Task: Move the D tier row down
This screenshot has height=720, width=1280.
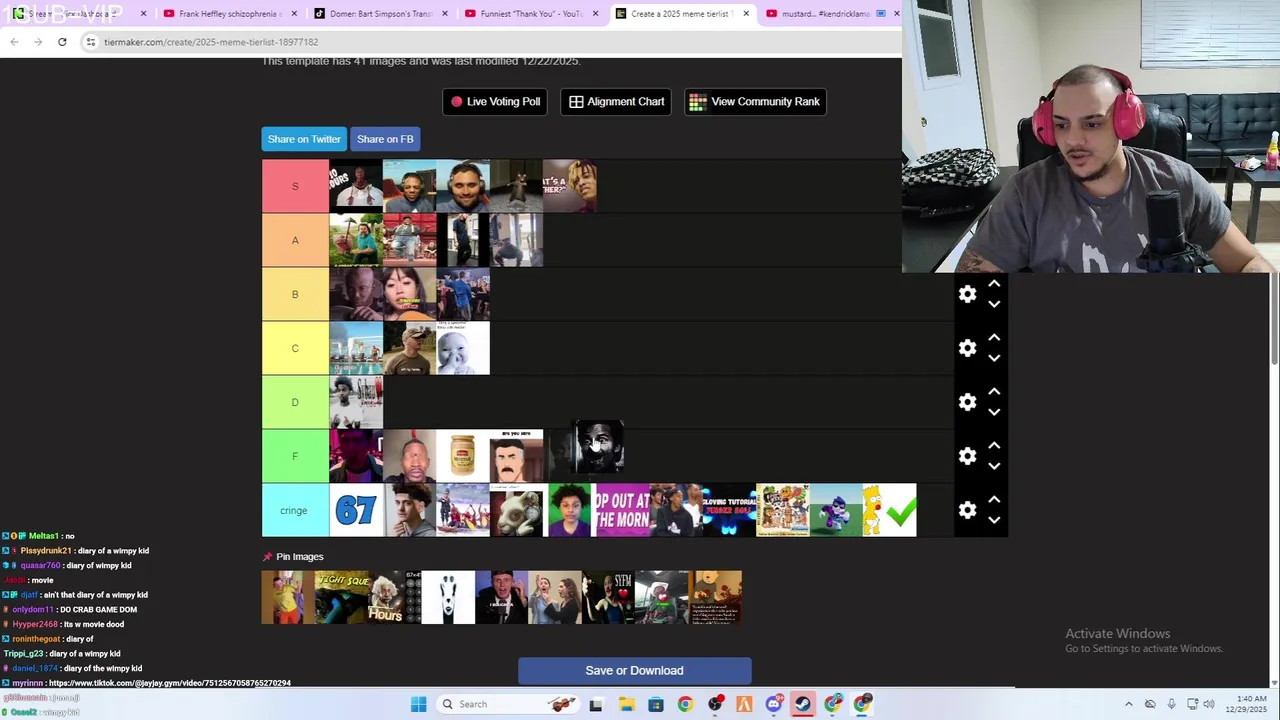Action: (994, 412)
